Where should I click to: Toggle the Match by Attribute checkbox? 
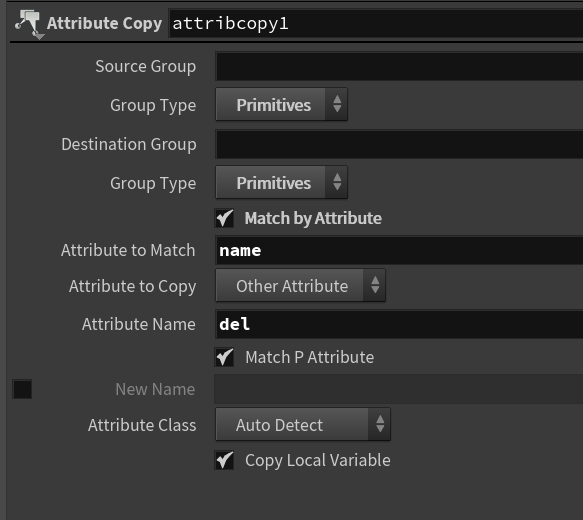[225, 218]
